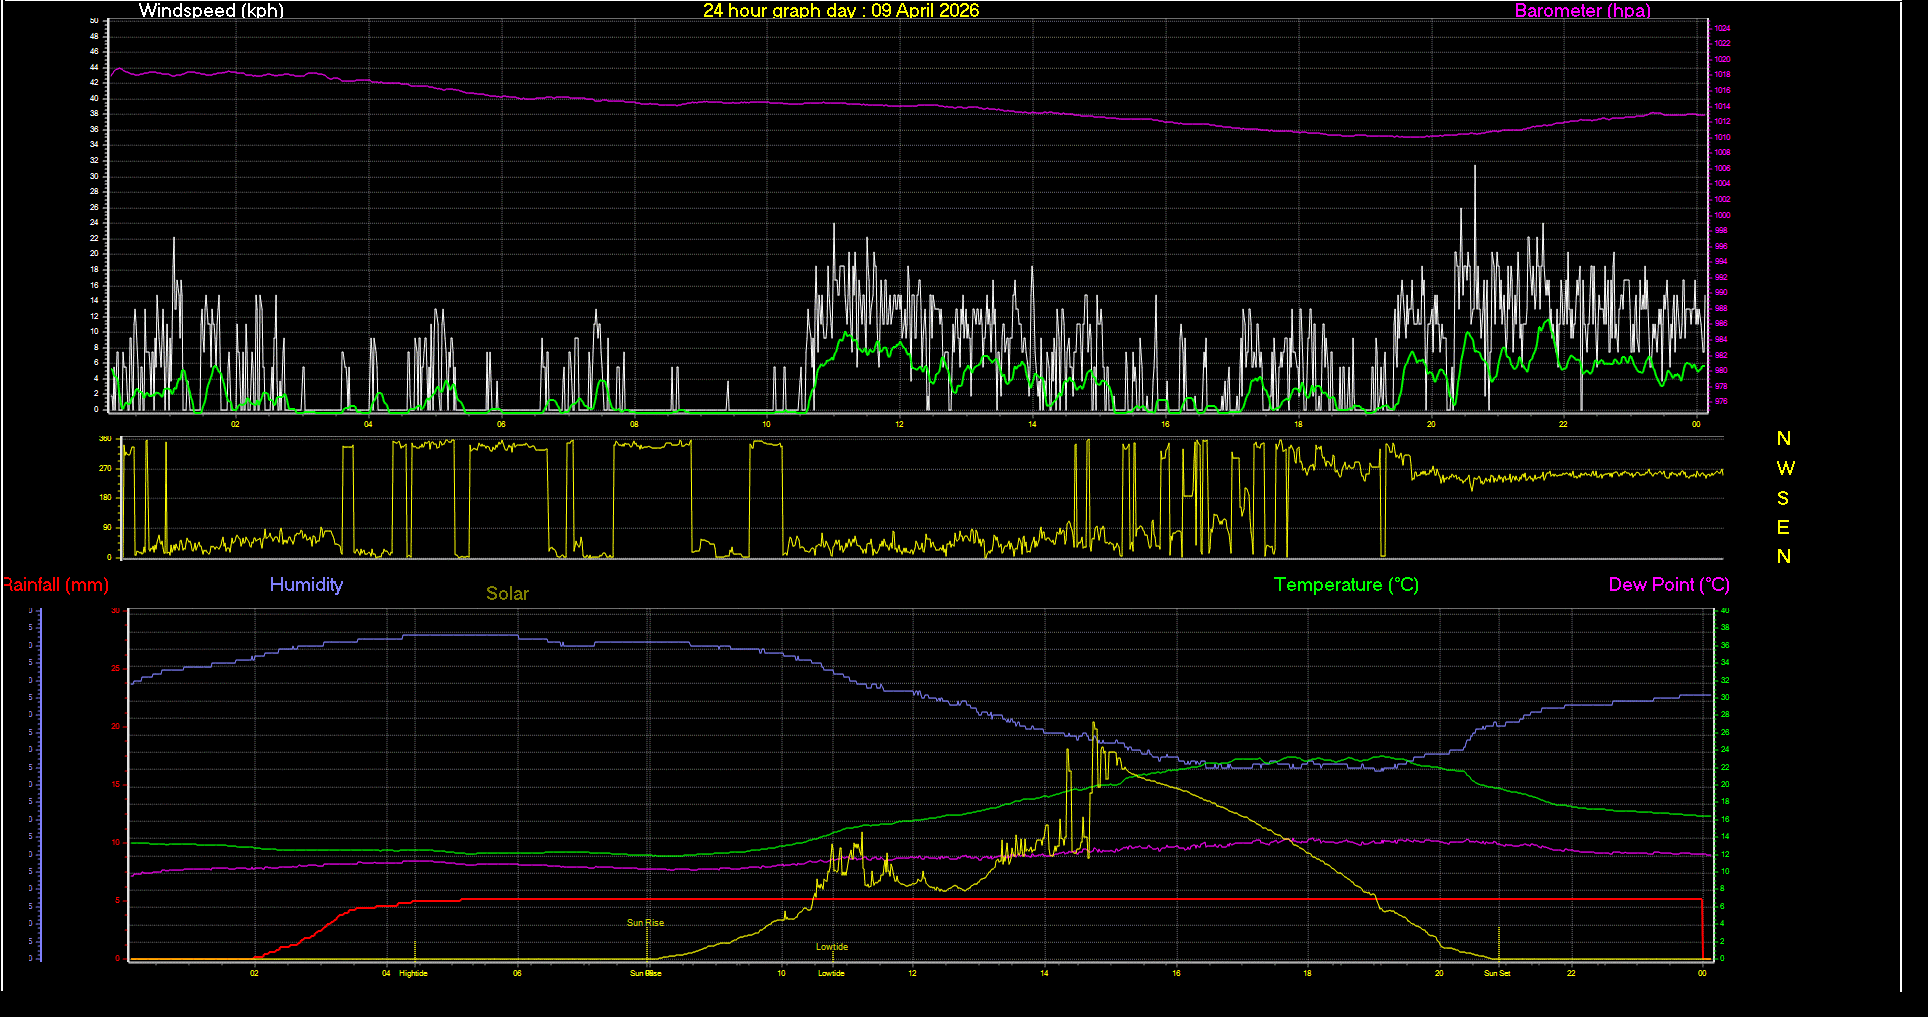Click the Sun Set marker on time axis

click(1497, 973)
